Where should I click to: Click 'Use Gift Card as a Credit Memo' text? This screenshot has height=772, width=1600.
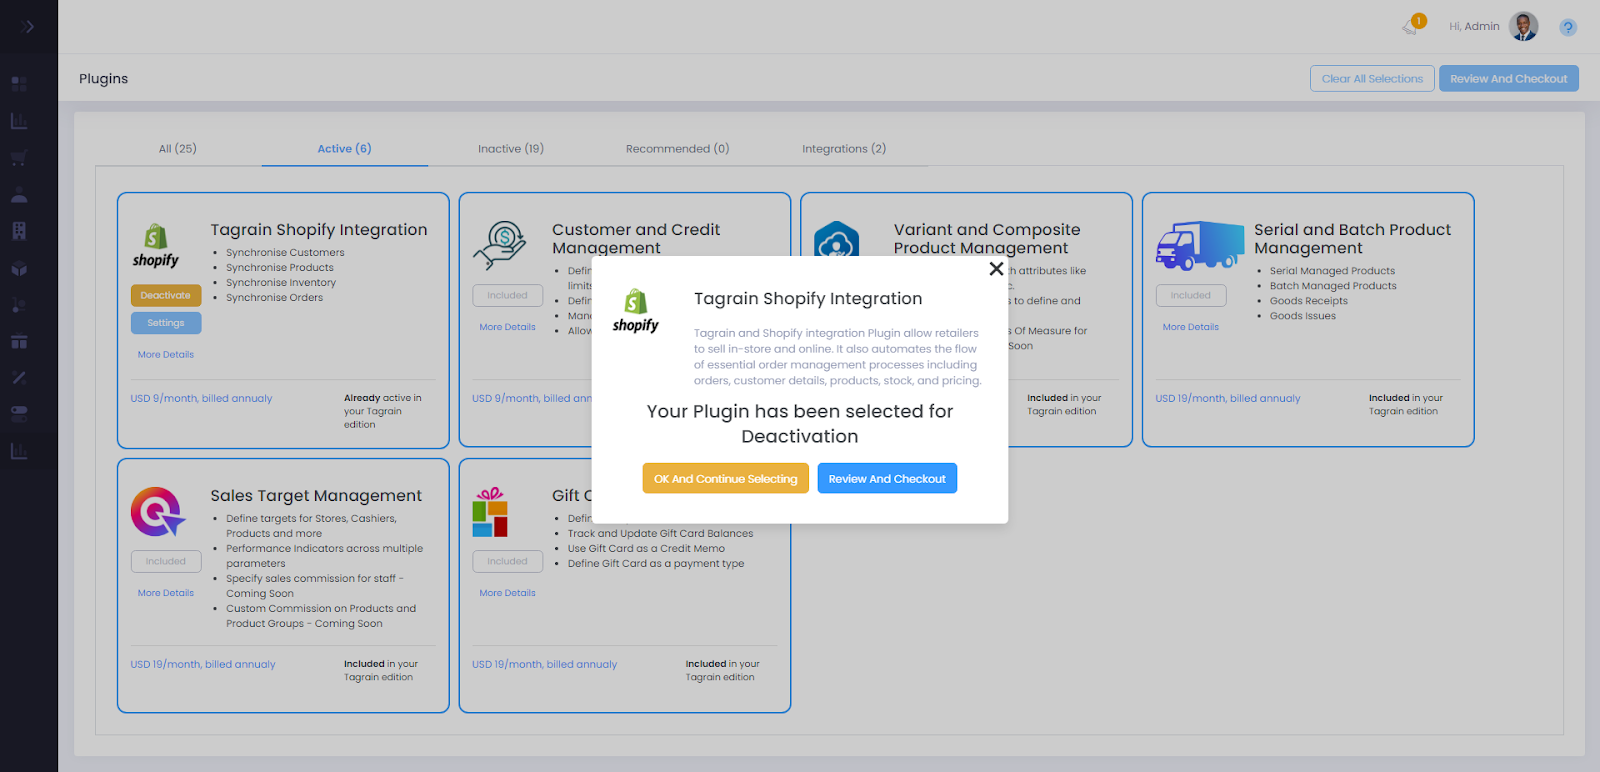point(646,549)
